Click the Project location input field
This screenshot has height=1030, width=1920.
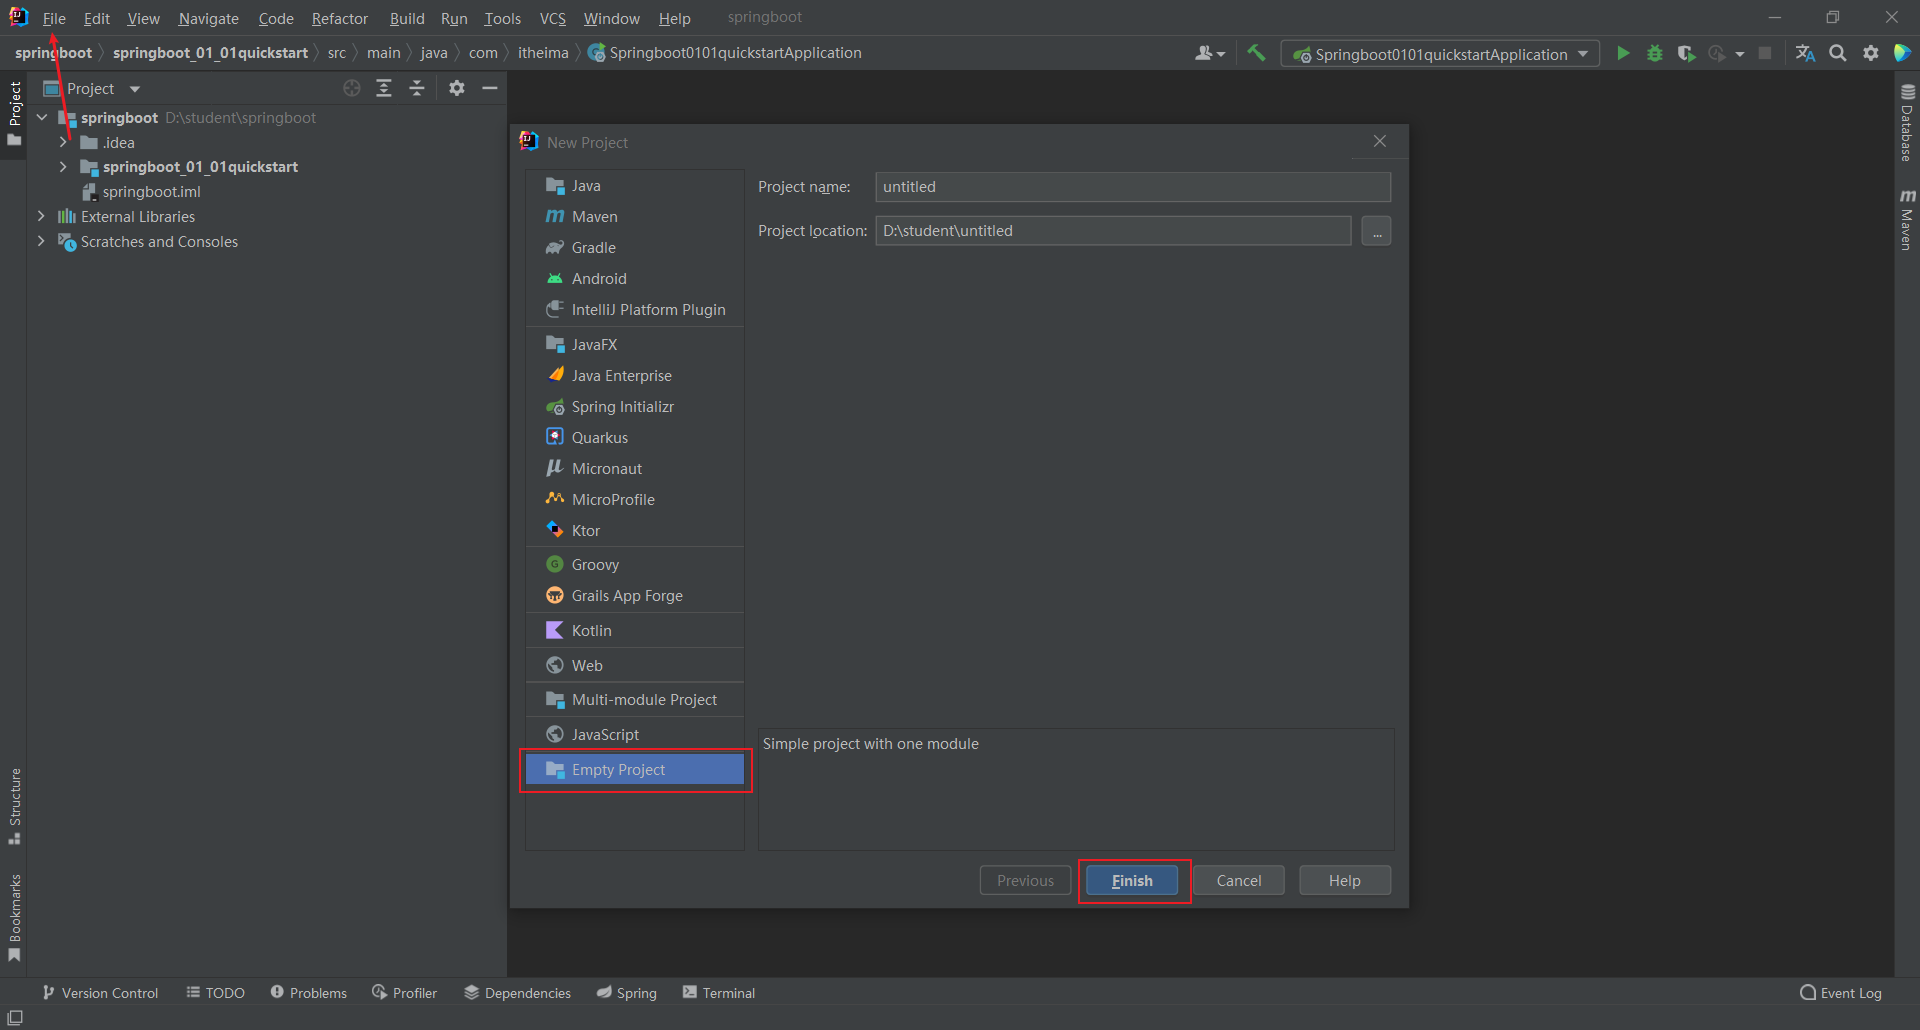(x=1113, y=231)
